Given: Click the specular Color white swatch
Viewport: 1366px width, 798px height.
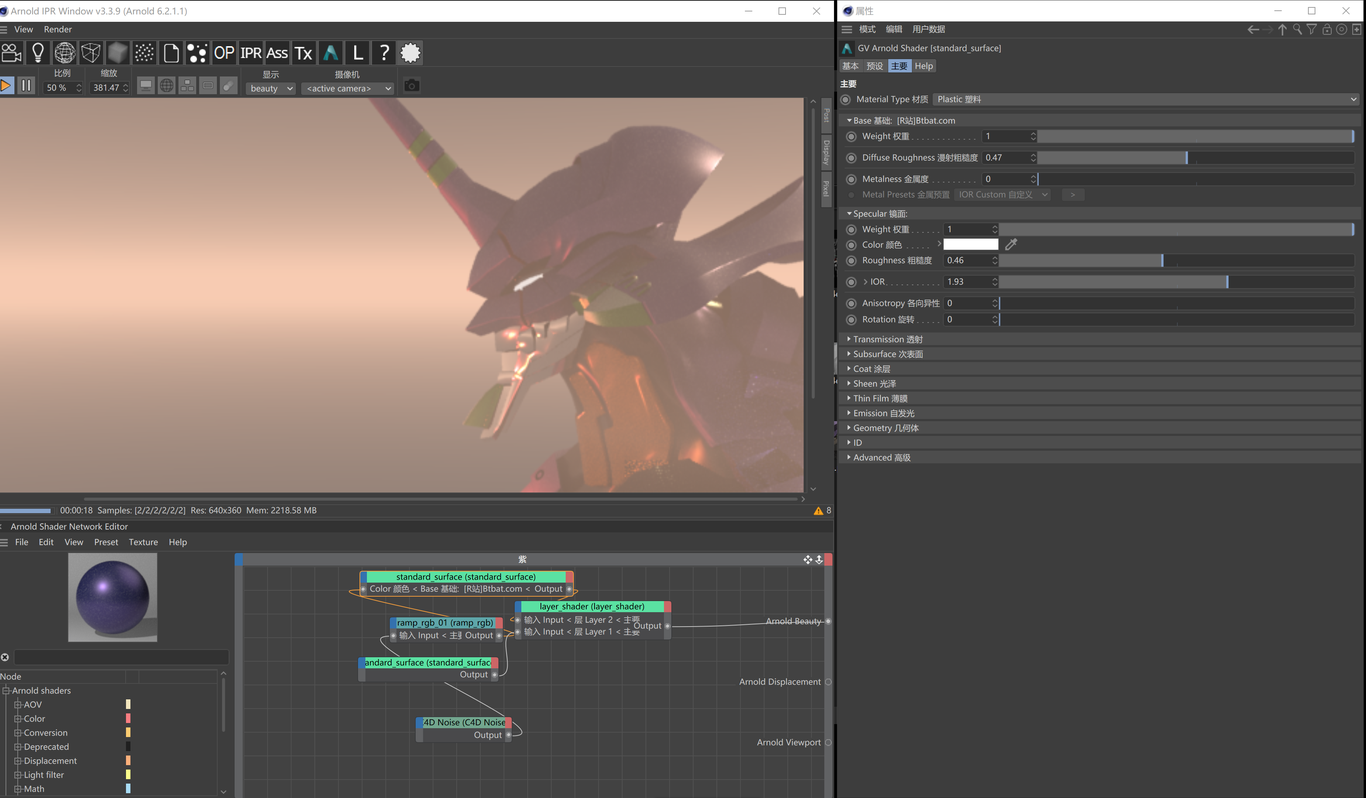Looking at the screenshot, I should [971, 244].
